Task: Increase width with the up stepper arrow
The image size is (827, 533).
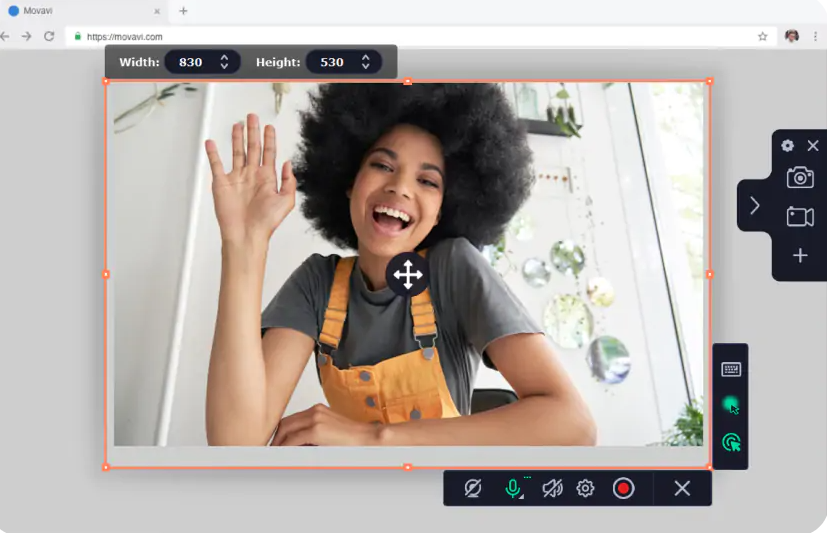Action: click(x=224, y=57)
